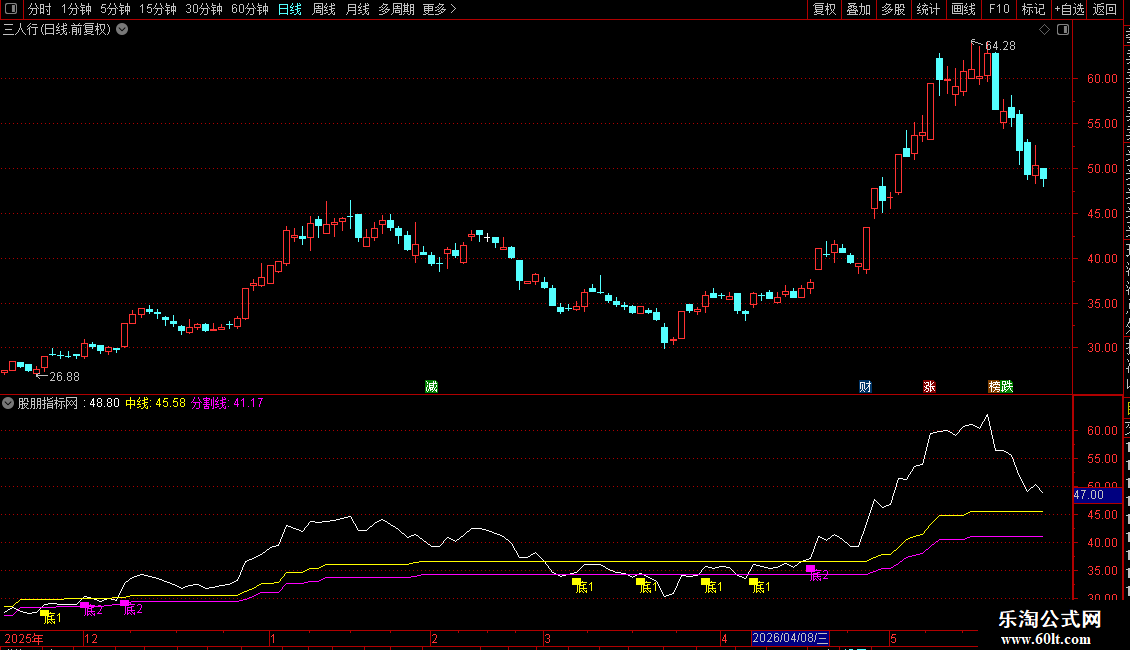Select the 5分钟 period tab
Viewport: 1130px width, 650px height.
[115, 9]
